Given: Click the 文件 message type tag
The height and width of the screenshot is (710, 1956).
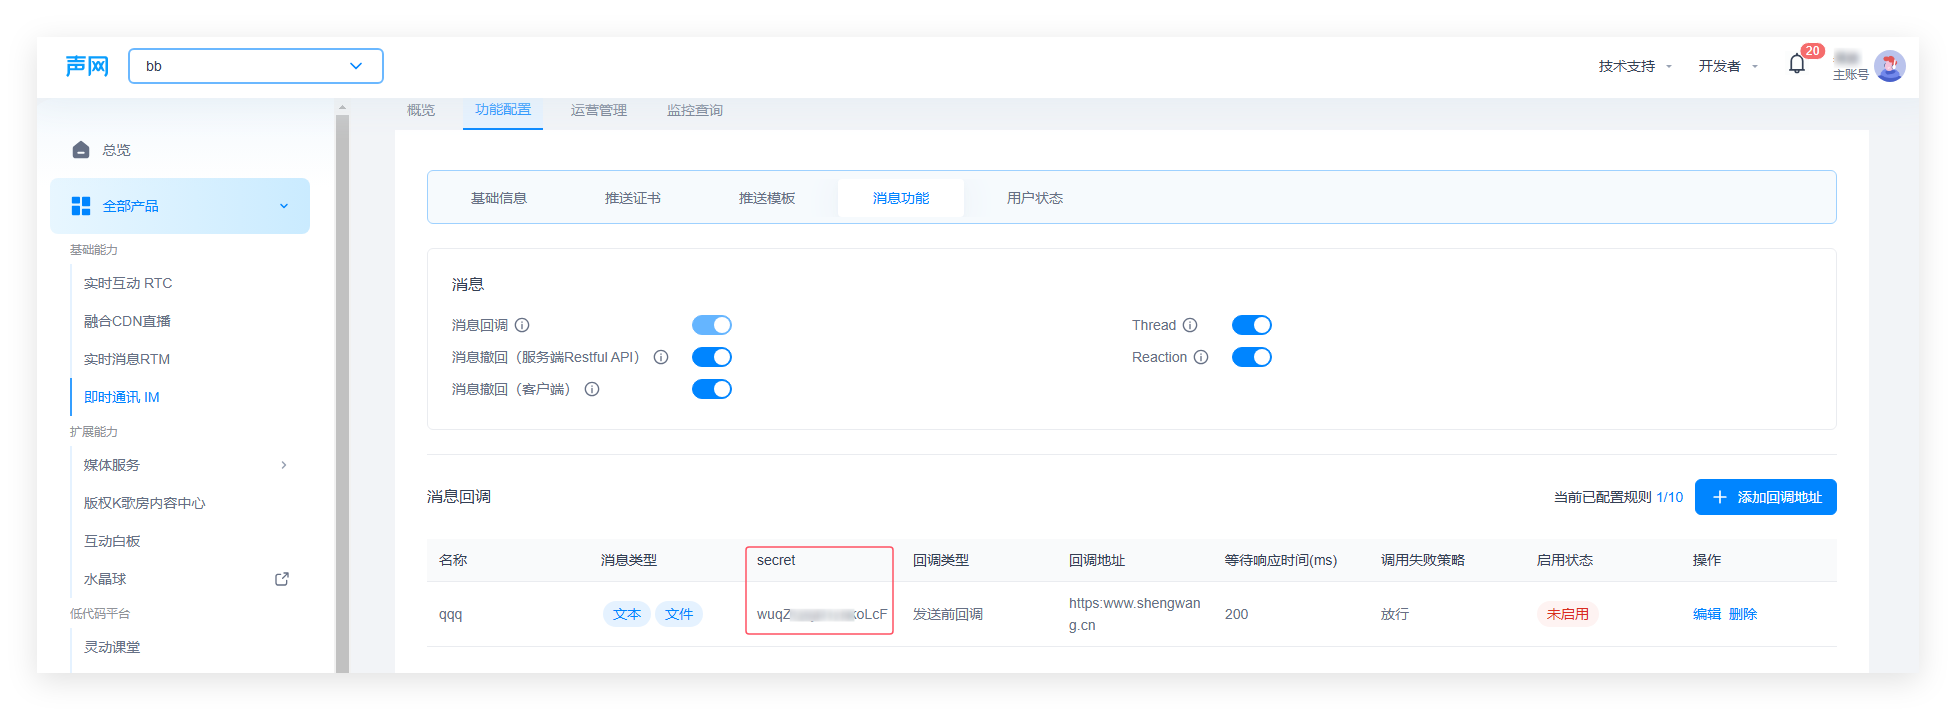Looking at the screenshot, I should click(679, 614).
